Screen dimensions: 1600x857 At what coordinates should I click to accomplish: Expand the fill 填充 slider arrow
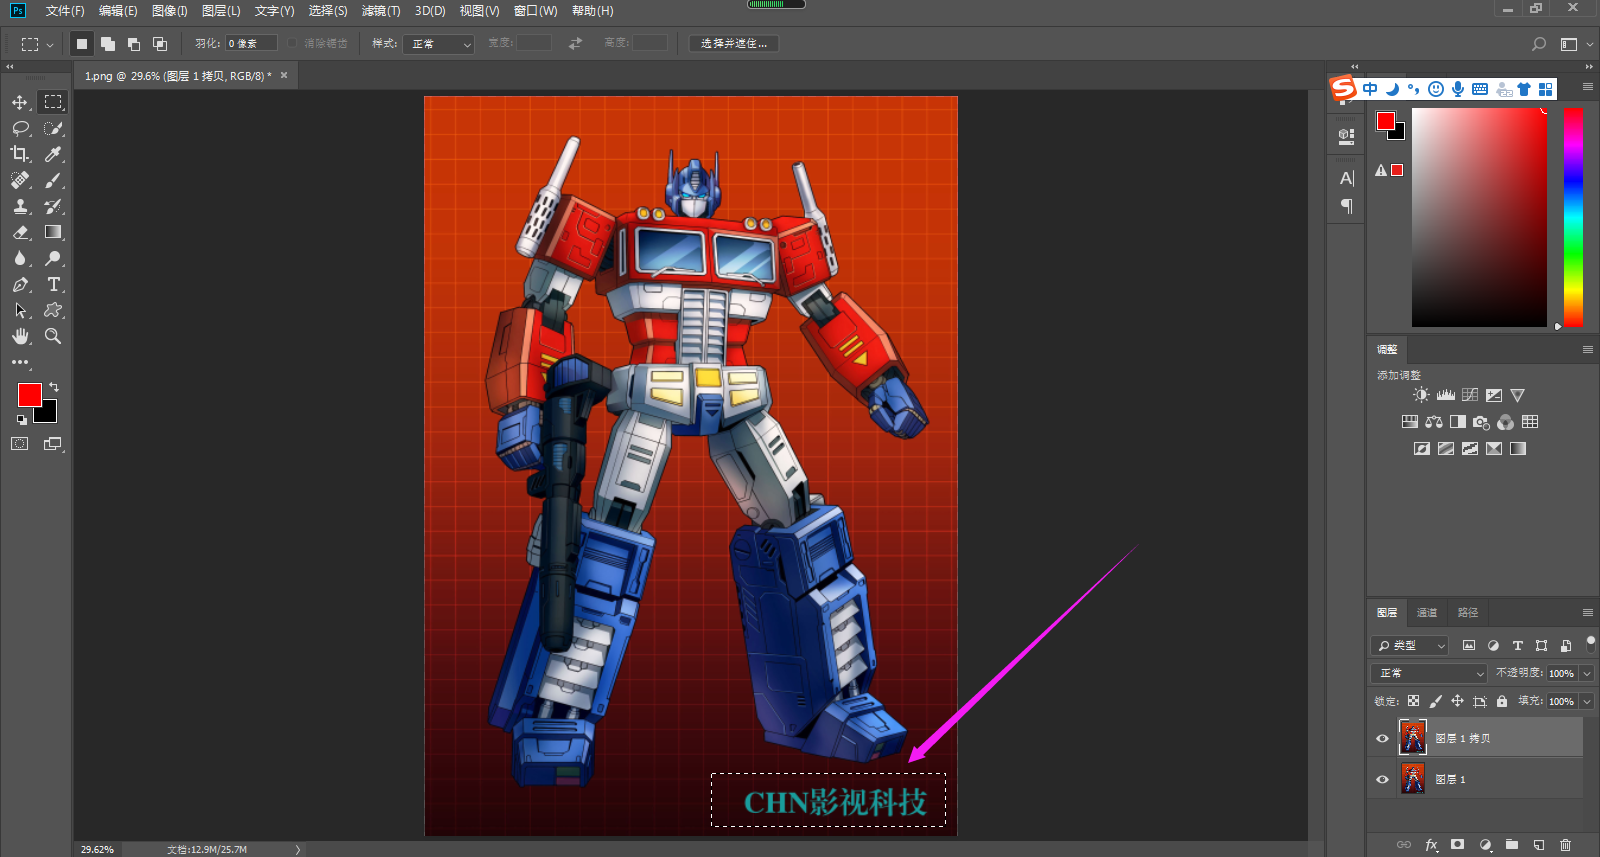click(1587, 701)
